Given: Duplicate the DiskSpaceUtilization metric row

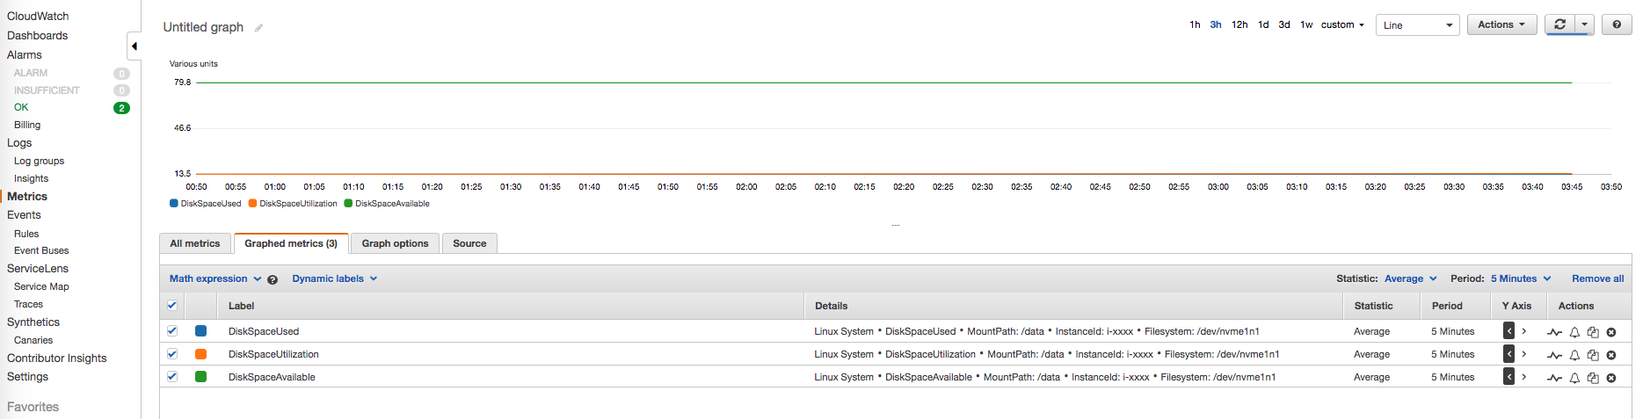Looking at the screenshot, I should [x=1593, y=355].
